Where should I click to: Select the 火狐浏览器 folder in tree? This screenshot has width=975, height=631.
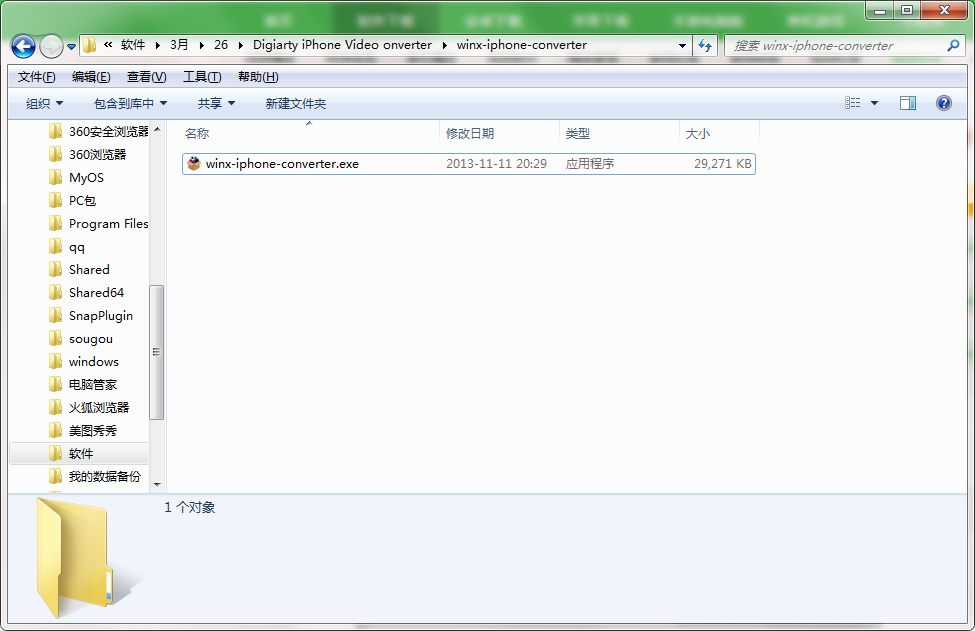click(89, 408)
